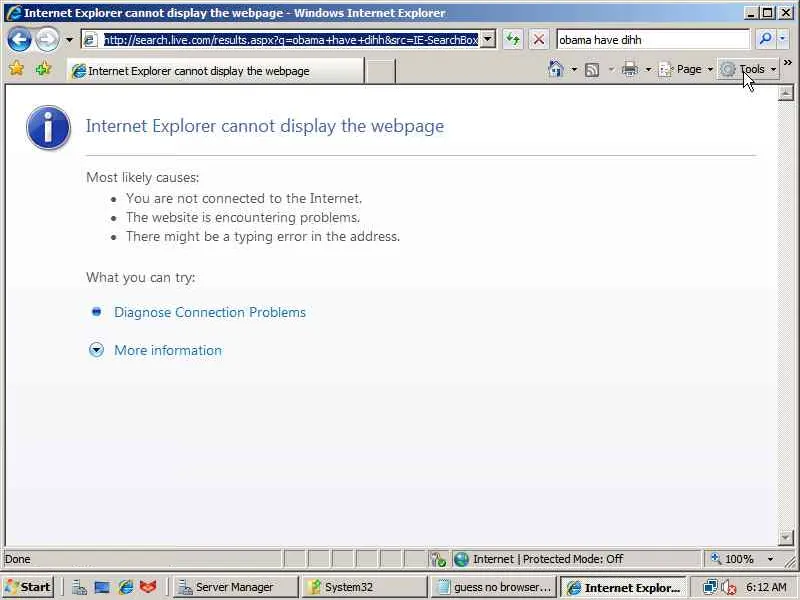Click the 'Most likely causes:' label
800x600 pixels.
[142, 178]
